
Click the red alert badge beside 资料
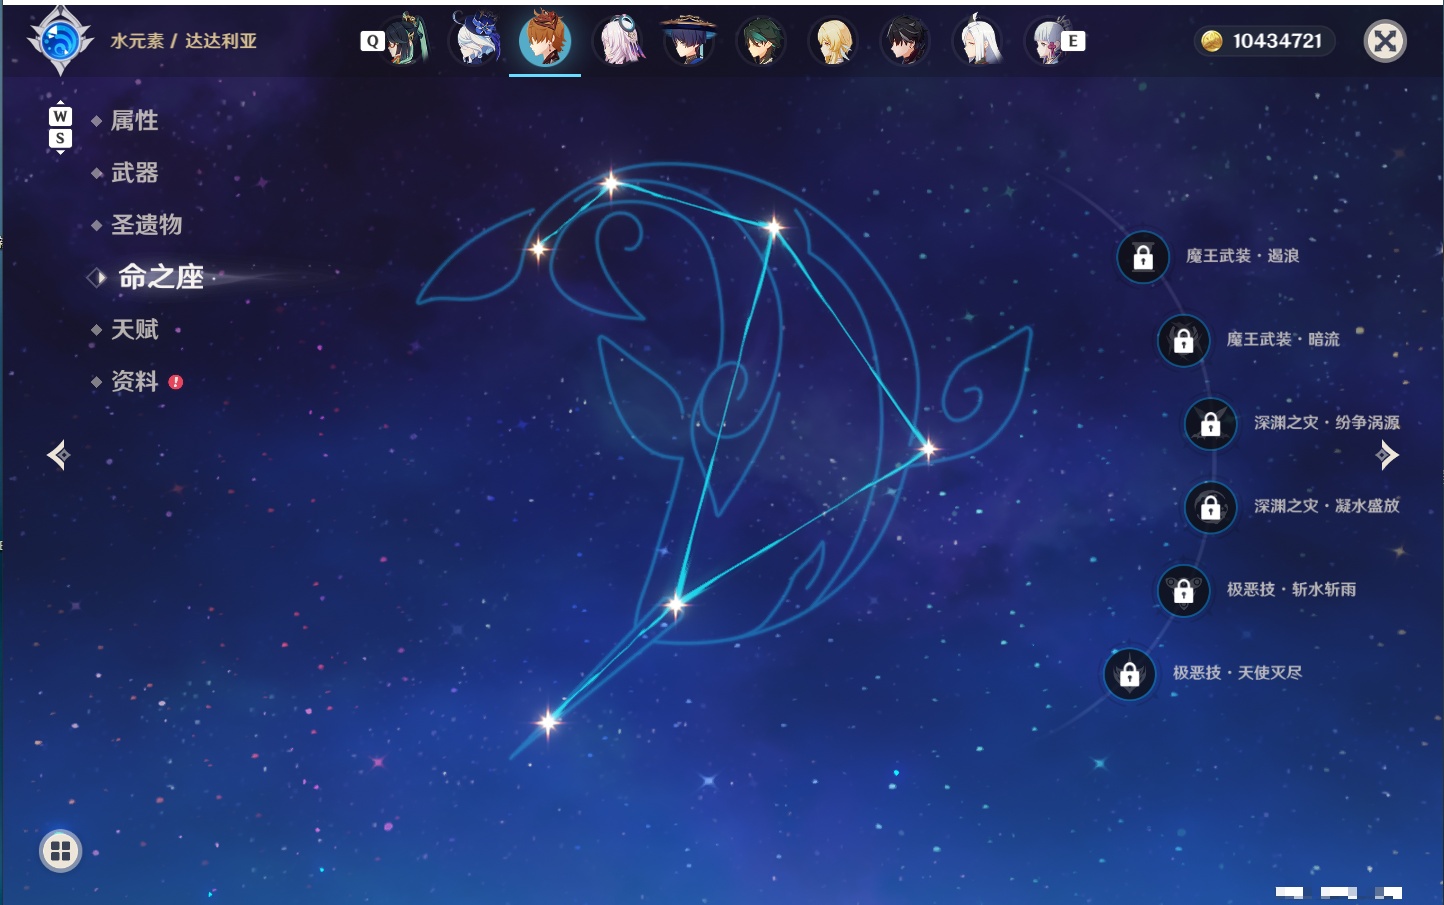coord(176,382)
